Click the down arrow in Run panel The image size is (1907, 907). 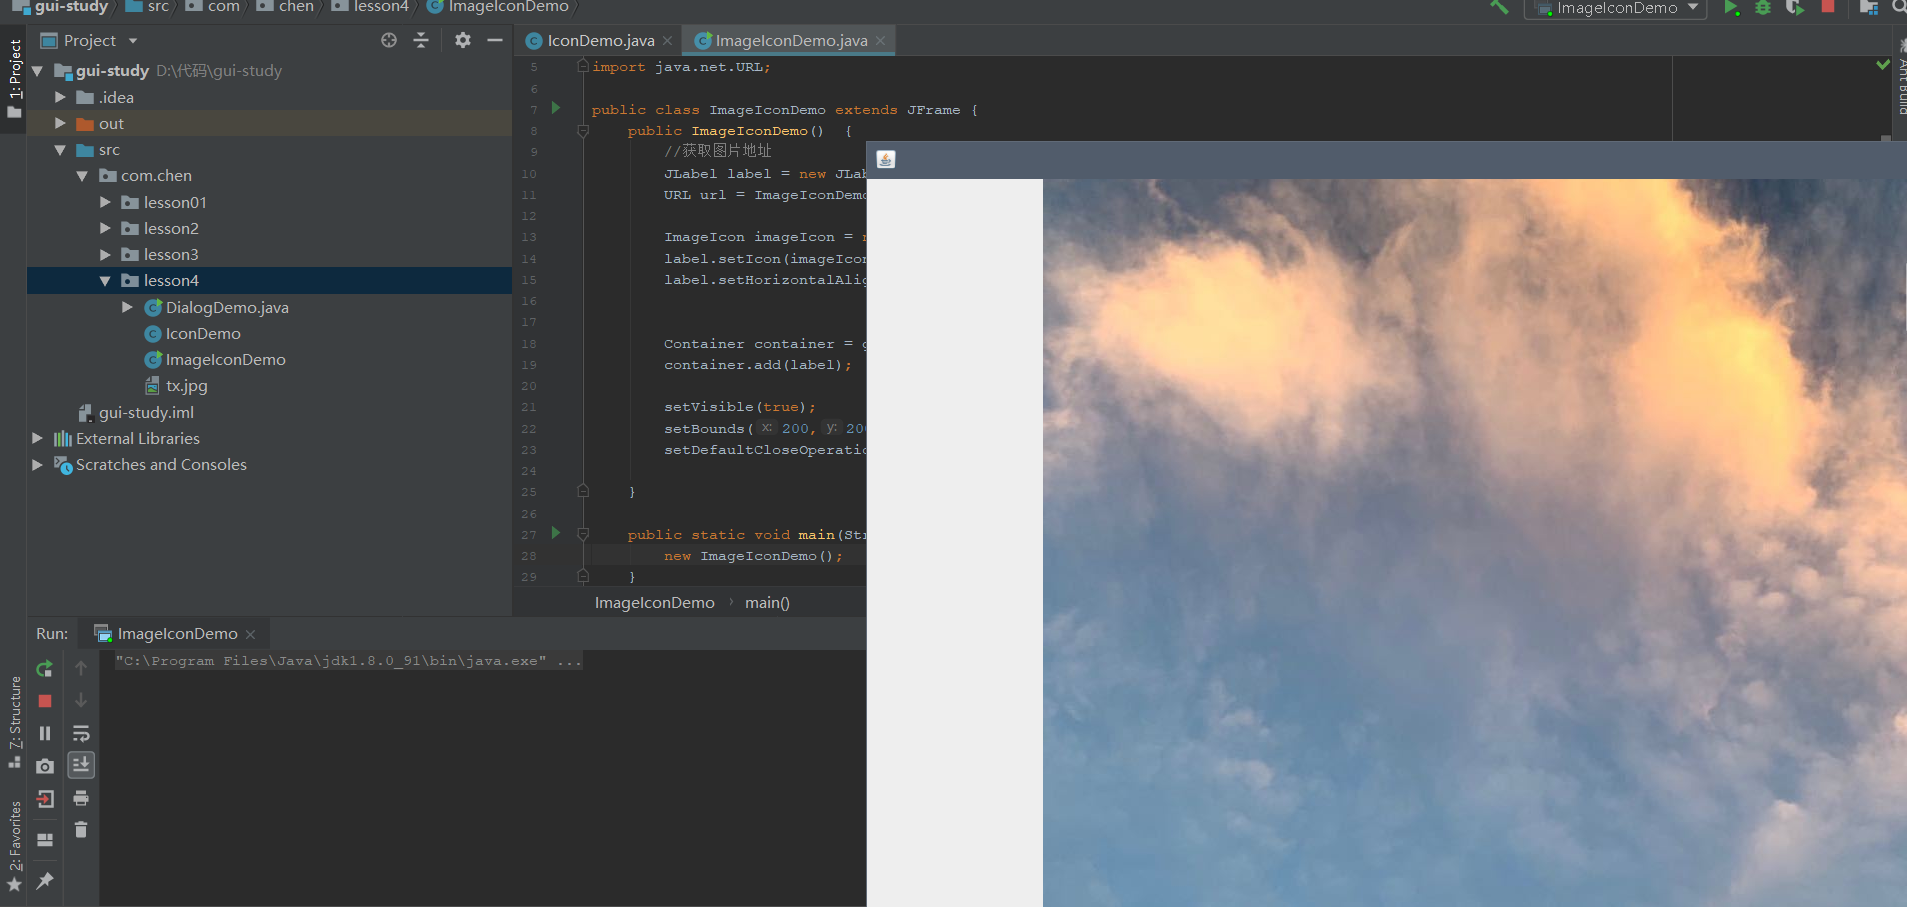81,700
